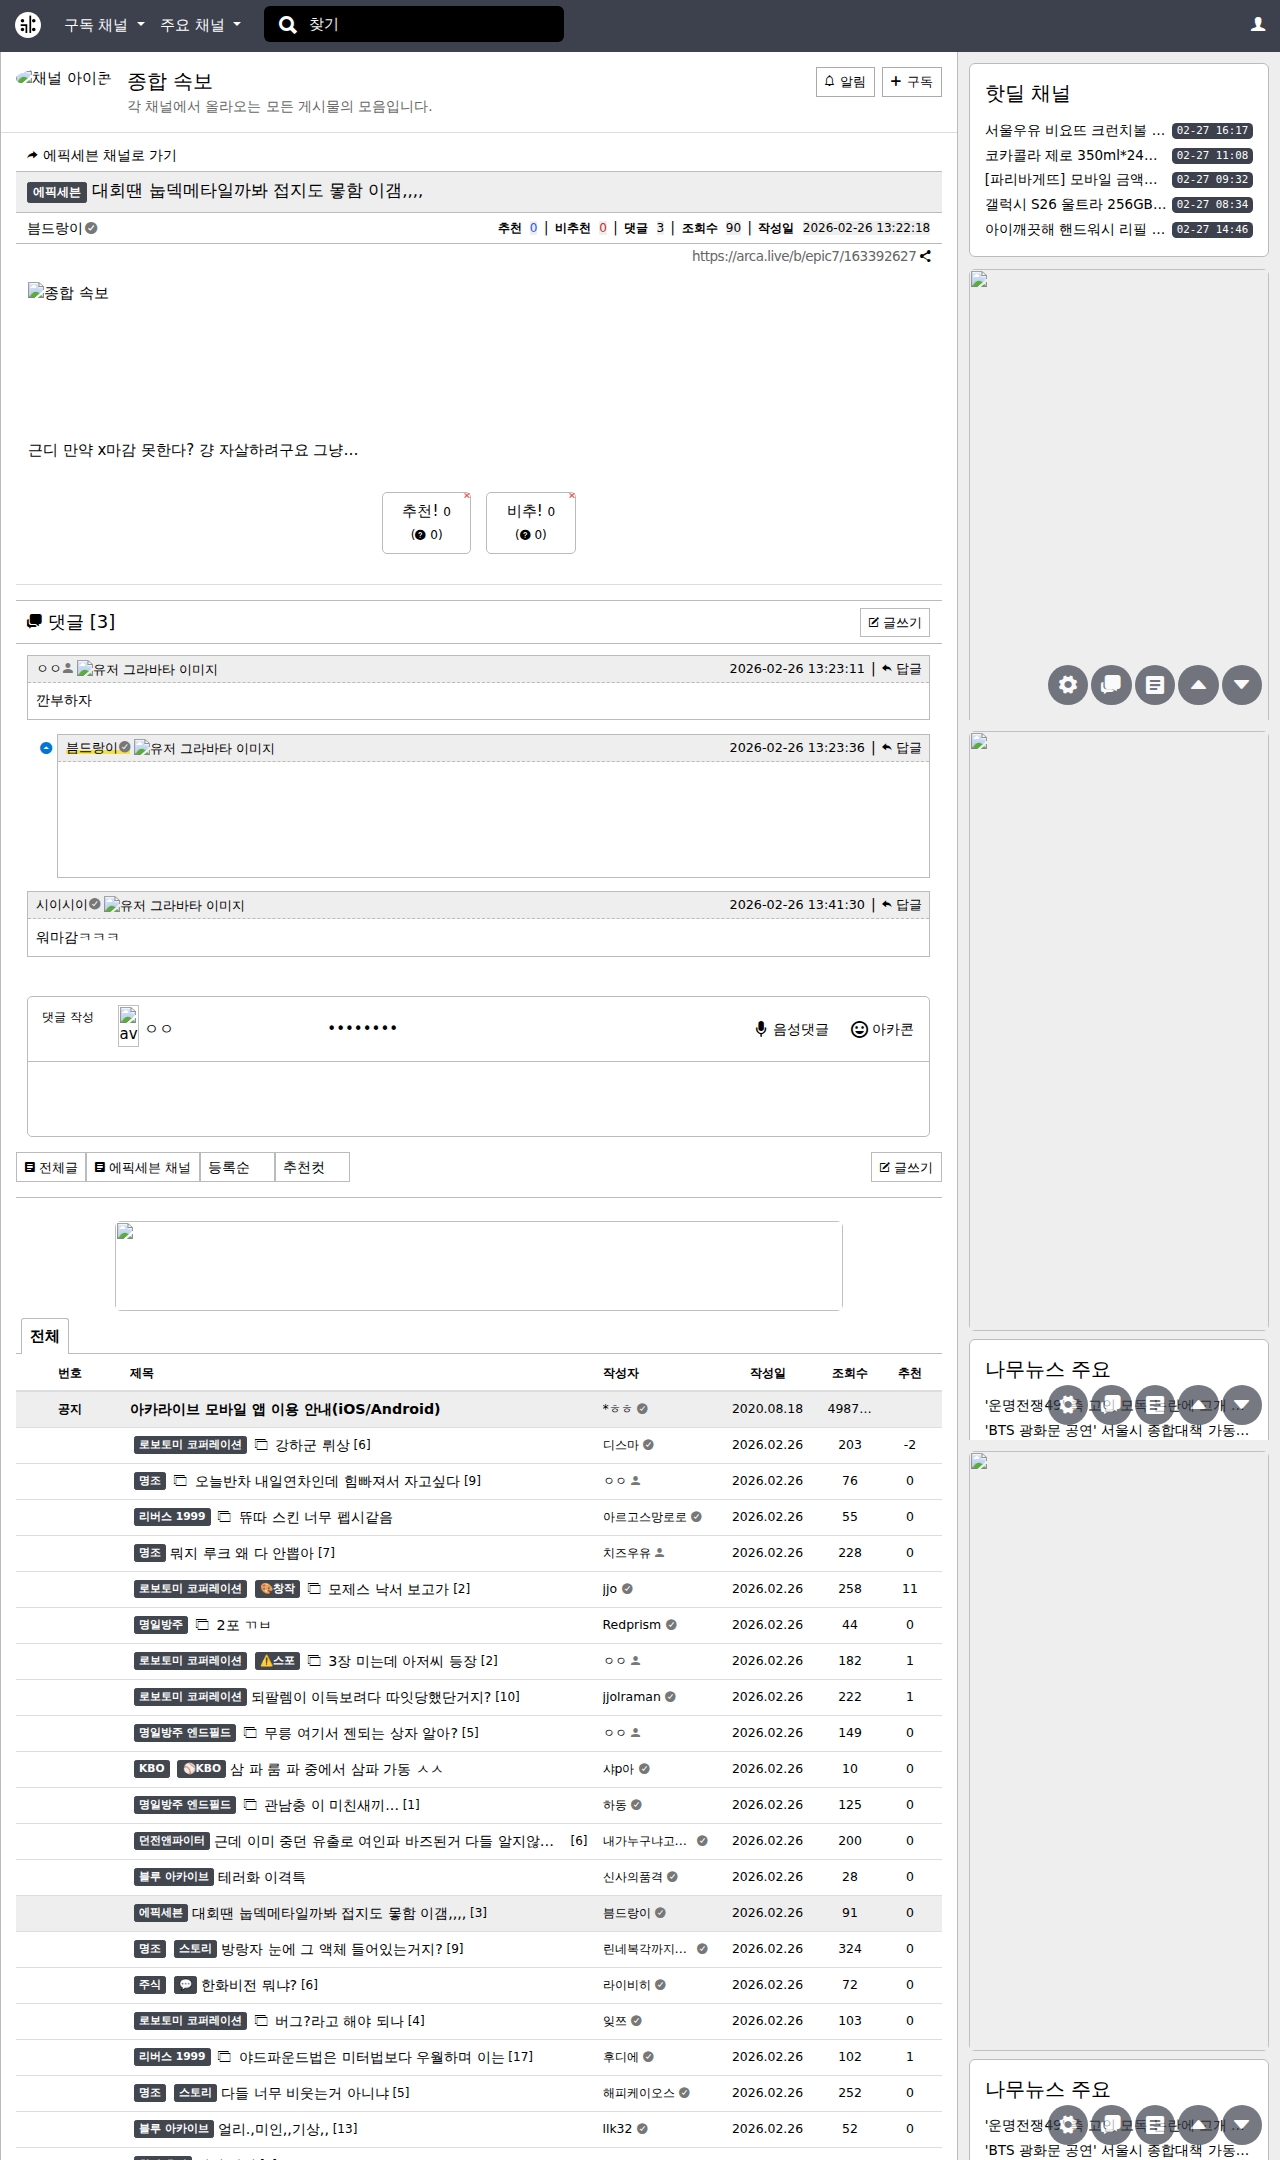Open the 추천컷 filter selector
The height and width of the screenshot is (2160, 1280).
(x=312, y=1168)
